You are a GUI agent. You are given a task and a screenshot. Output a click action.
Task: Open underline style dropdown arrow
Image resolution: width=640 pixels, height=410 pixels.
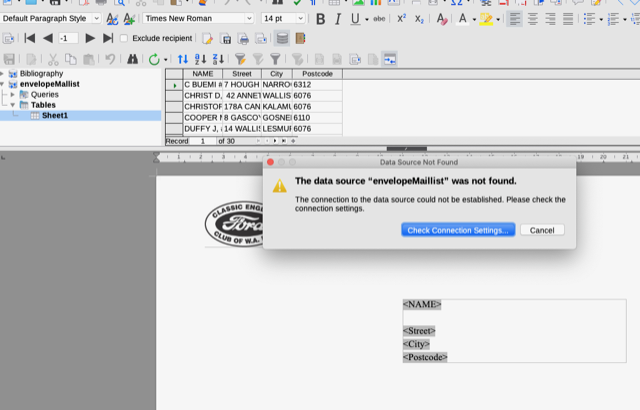coord(367,20)
